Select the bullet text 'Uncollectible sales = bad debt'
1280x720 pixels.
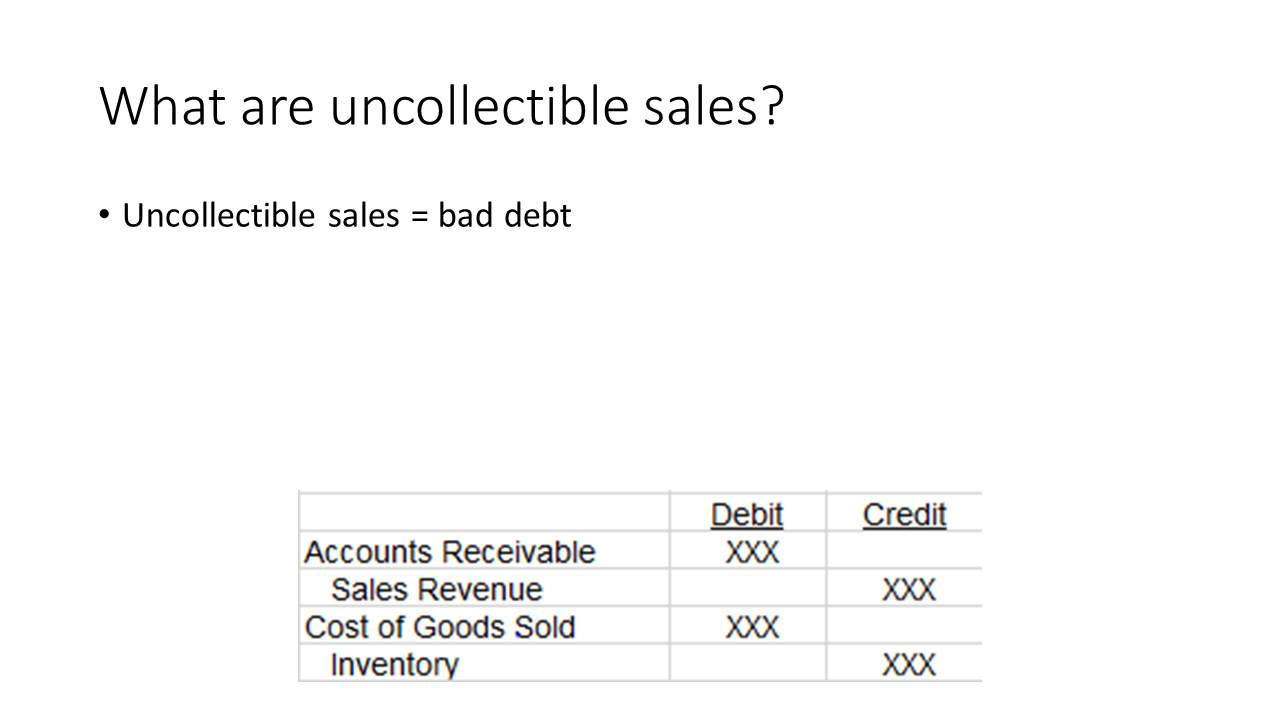(346, 215)
